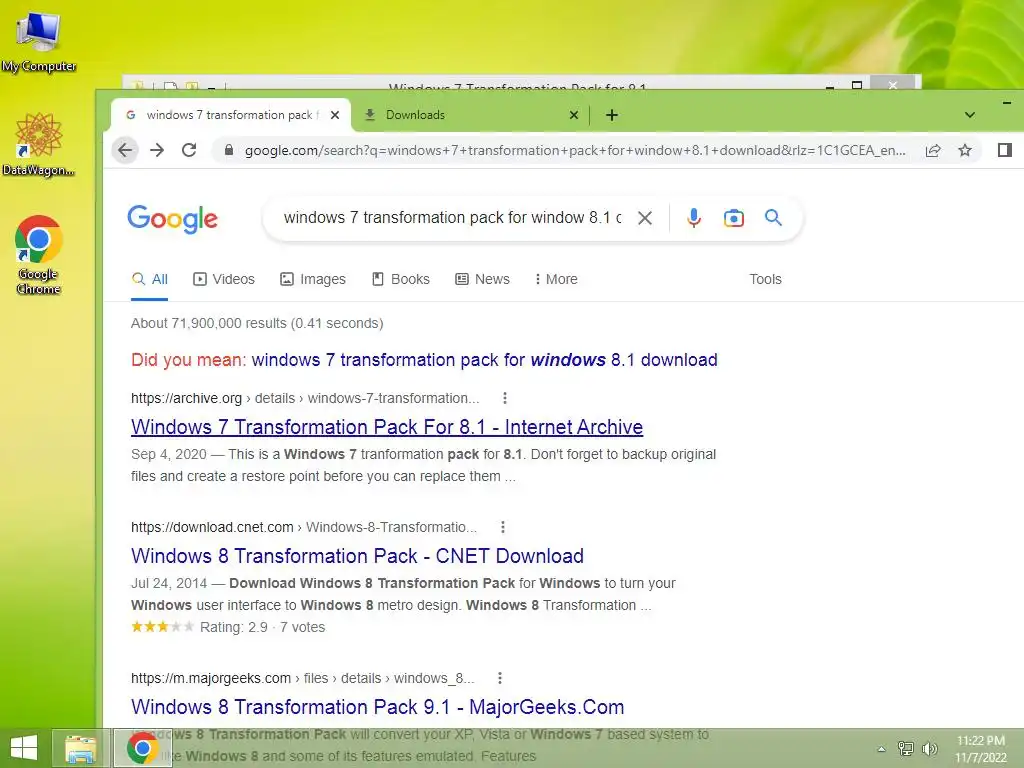
Task: Search by image with the camera icon
Action: [733, 217]
